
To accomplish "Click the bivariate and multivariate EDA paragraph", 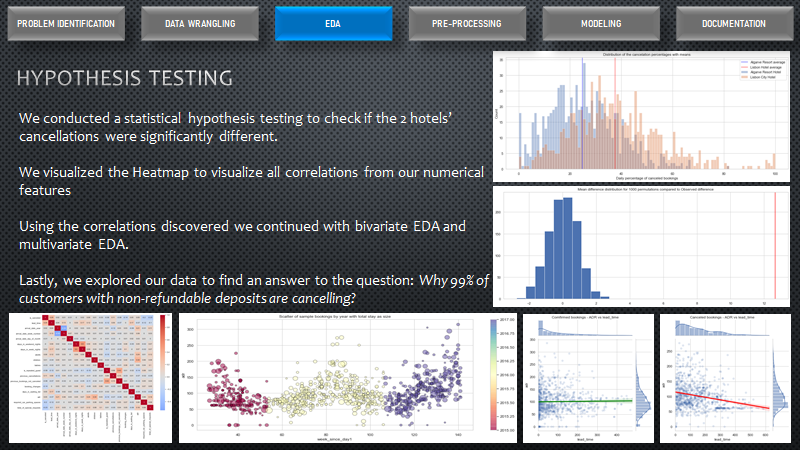I will click(242, 235).
